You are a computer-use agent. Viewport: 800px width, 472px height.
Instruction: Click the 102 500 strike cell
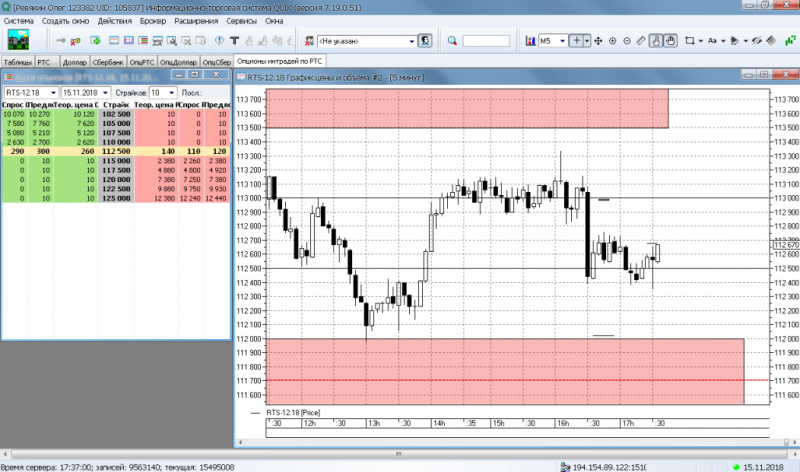click(x=116, y=114)
